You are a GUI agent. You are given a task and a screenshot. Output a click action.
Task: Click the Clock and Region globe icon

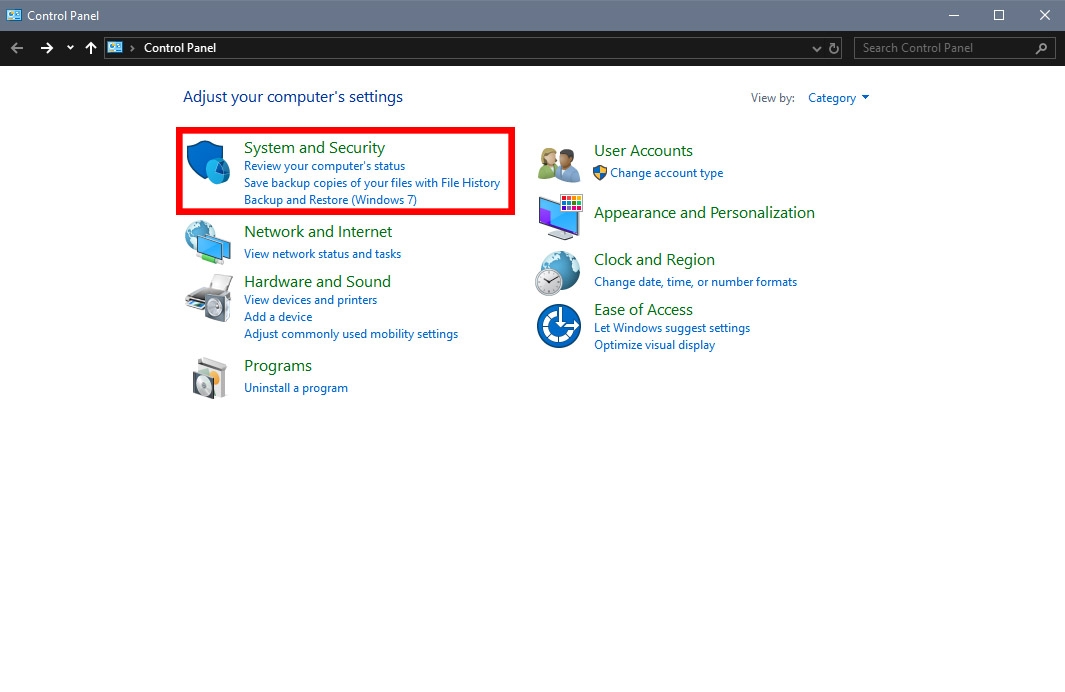pyautogui.click(x=558, y=272)
